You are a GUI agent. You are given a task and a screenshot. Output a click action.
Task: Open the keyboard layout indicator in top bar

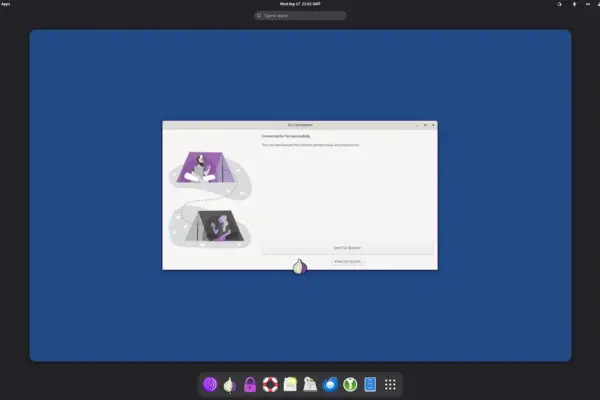[x=588, y=4]
